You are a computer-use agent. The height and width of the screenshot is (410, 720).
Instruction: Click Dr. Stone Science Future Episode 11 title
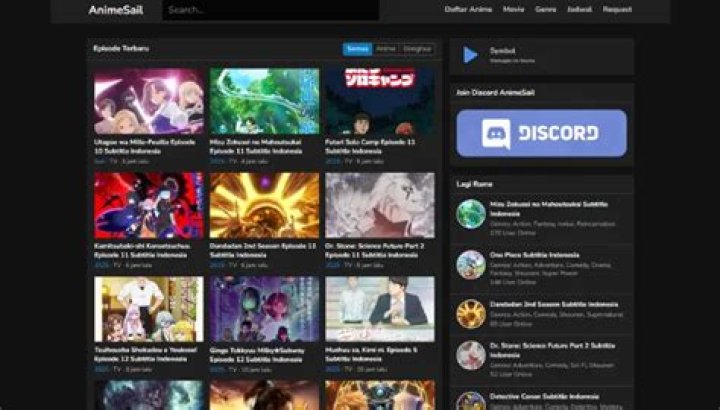[x=375, y=250]
